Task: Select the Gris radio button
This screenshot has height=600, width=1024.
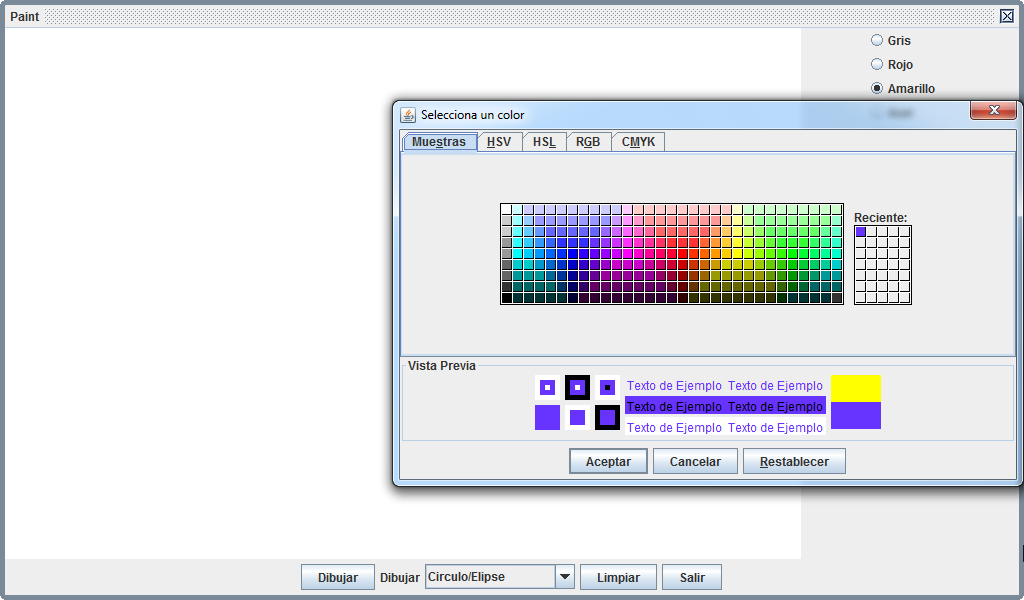Action: tap(876, 40)
